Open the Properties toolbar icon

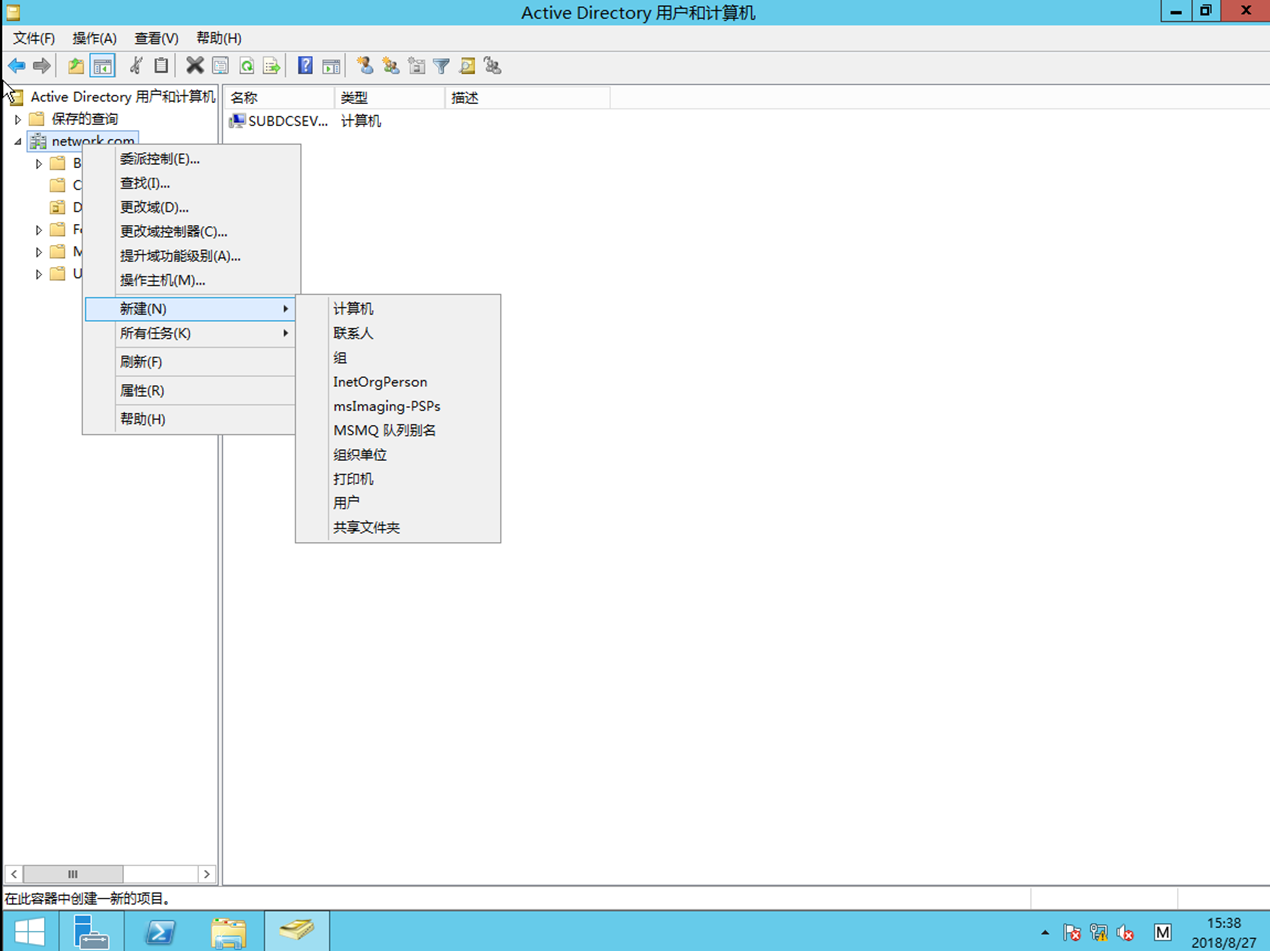[220, 66]
